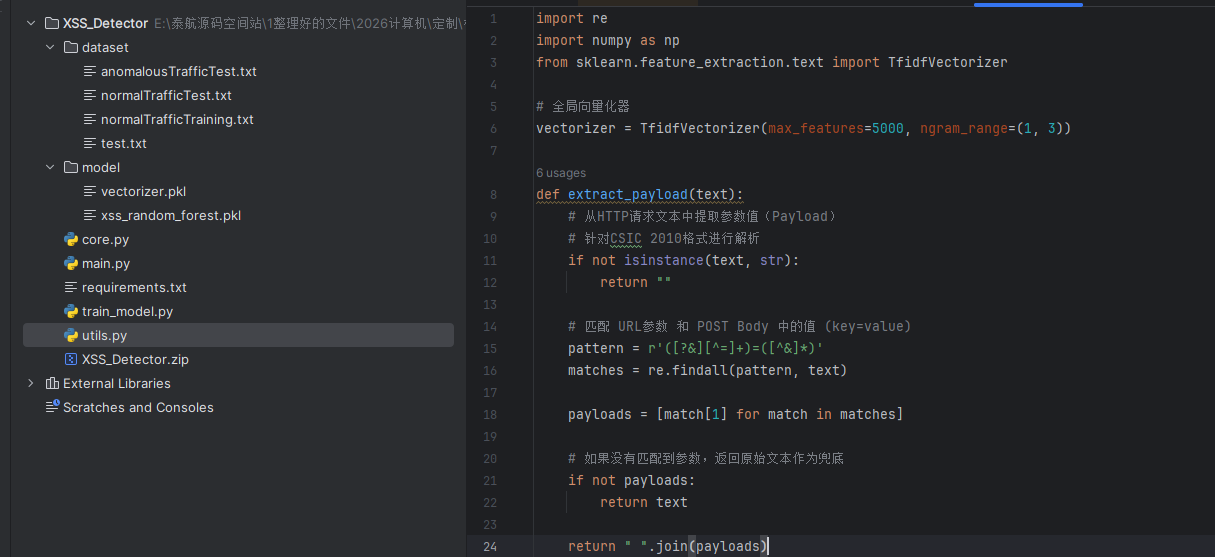Click train_model.py Python icon
Screen dimensions: 1215x557
[x=71, y=311]
